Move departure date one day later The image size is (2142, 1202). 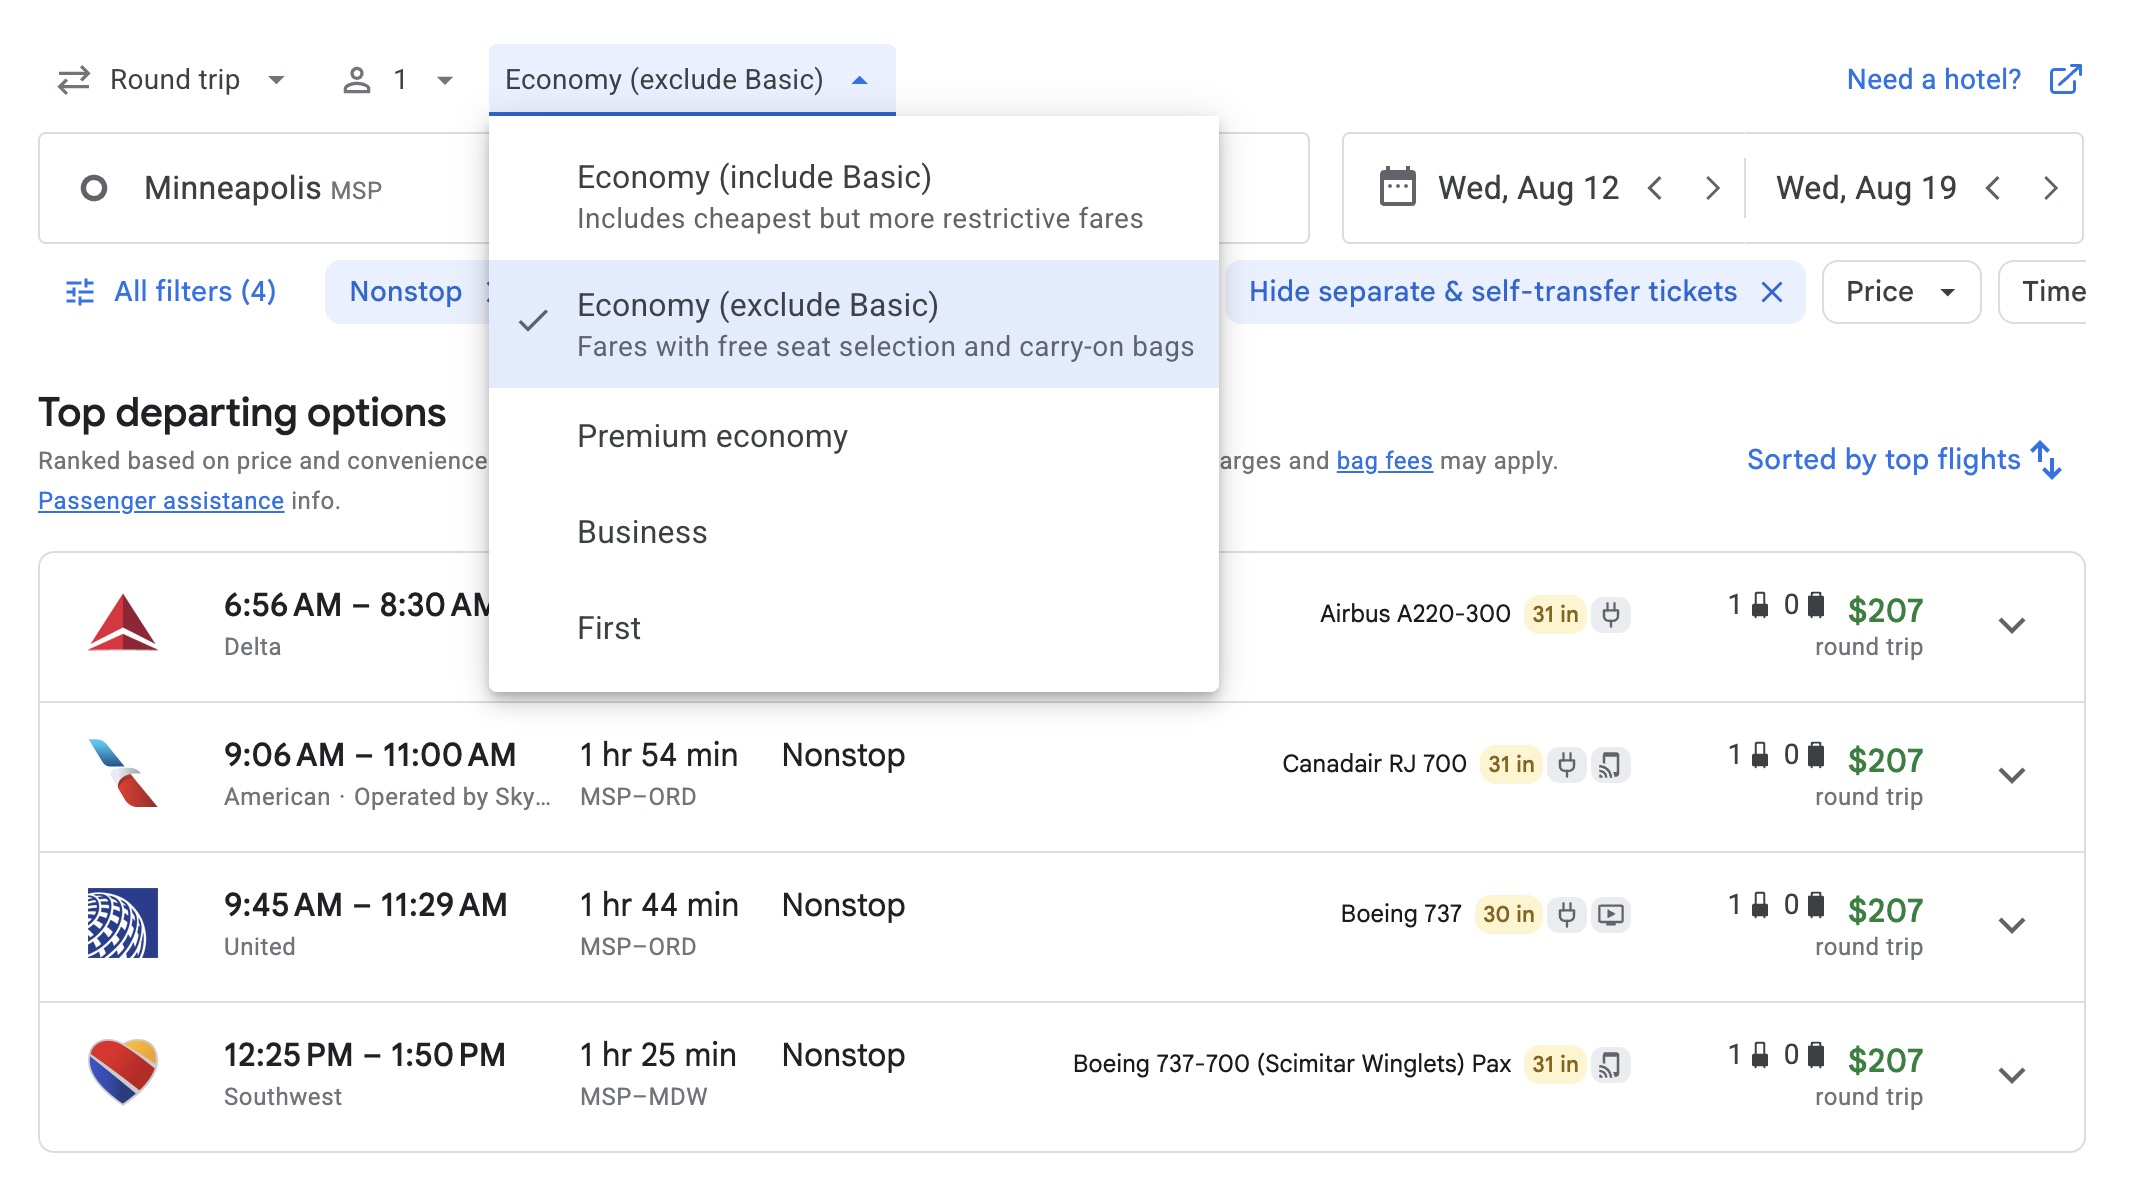[1713, 188]
